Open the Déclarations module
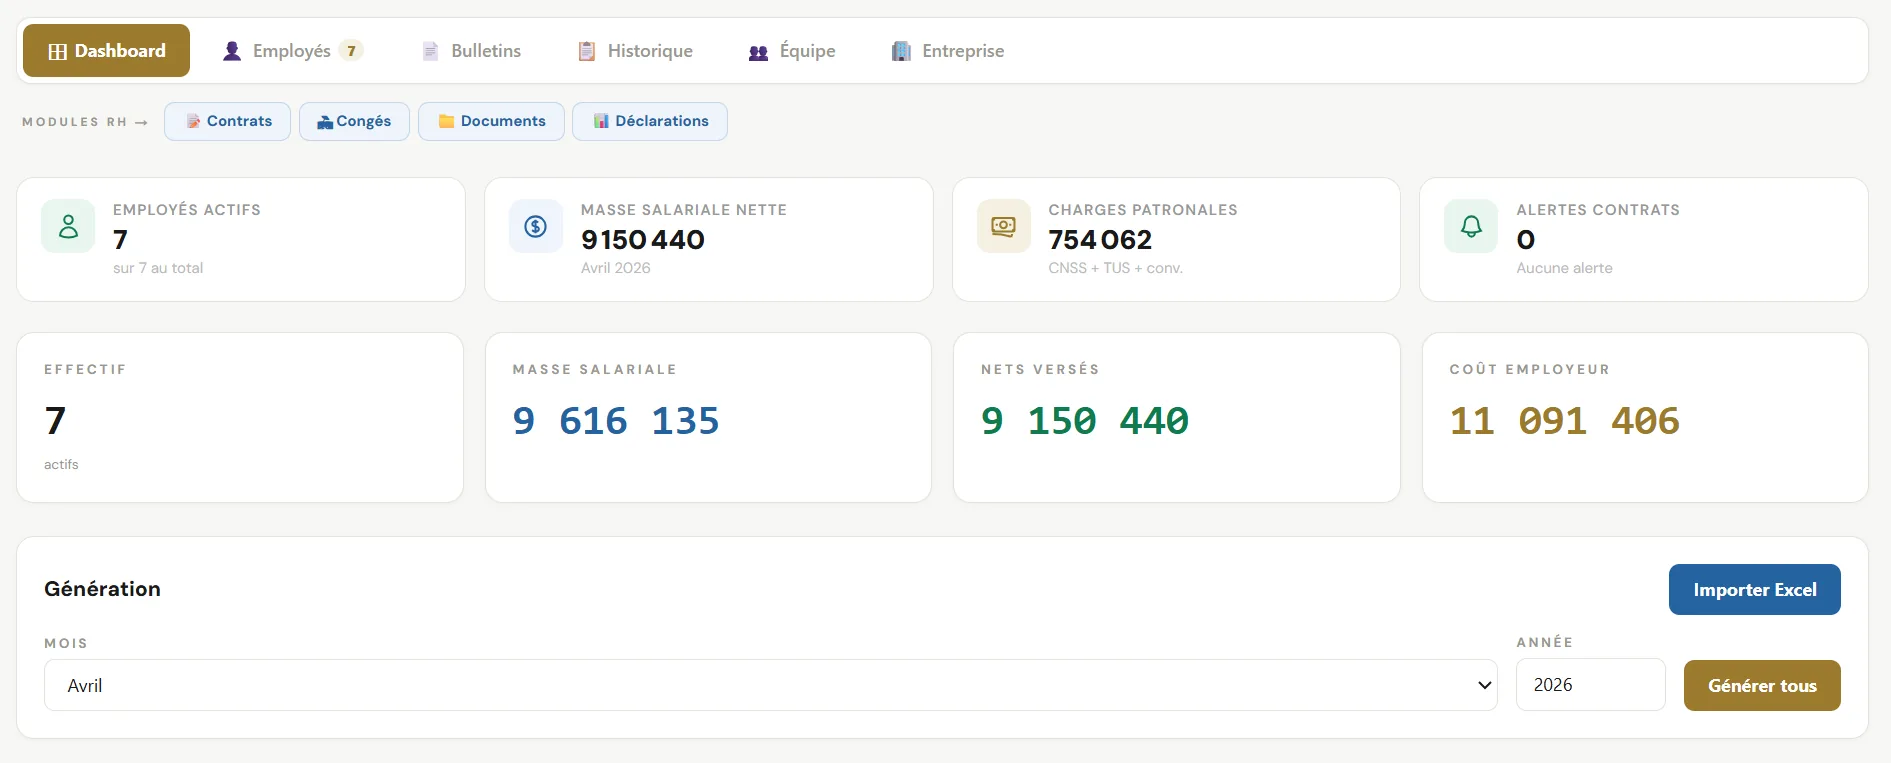 point(650,121)
